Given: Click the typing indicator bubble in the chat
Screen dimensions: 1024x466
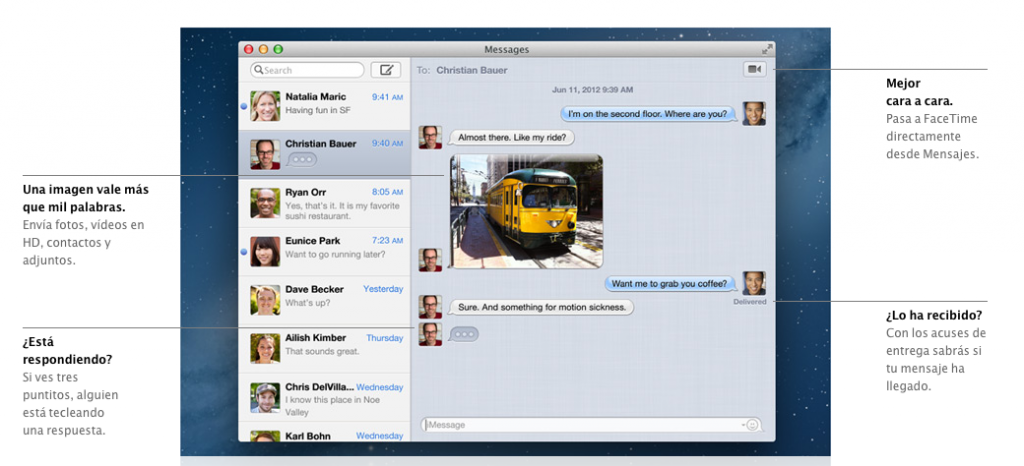Looking at the screenshot, I should [463, 334].
